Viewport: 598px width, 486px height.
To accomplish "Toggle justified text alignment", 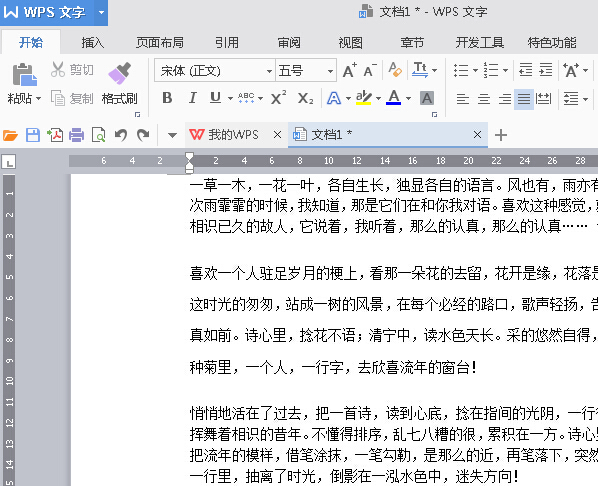I will 524,99.
